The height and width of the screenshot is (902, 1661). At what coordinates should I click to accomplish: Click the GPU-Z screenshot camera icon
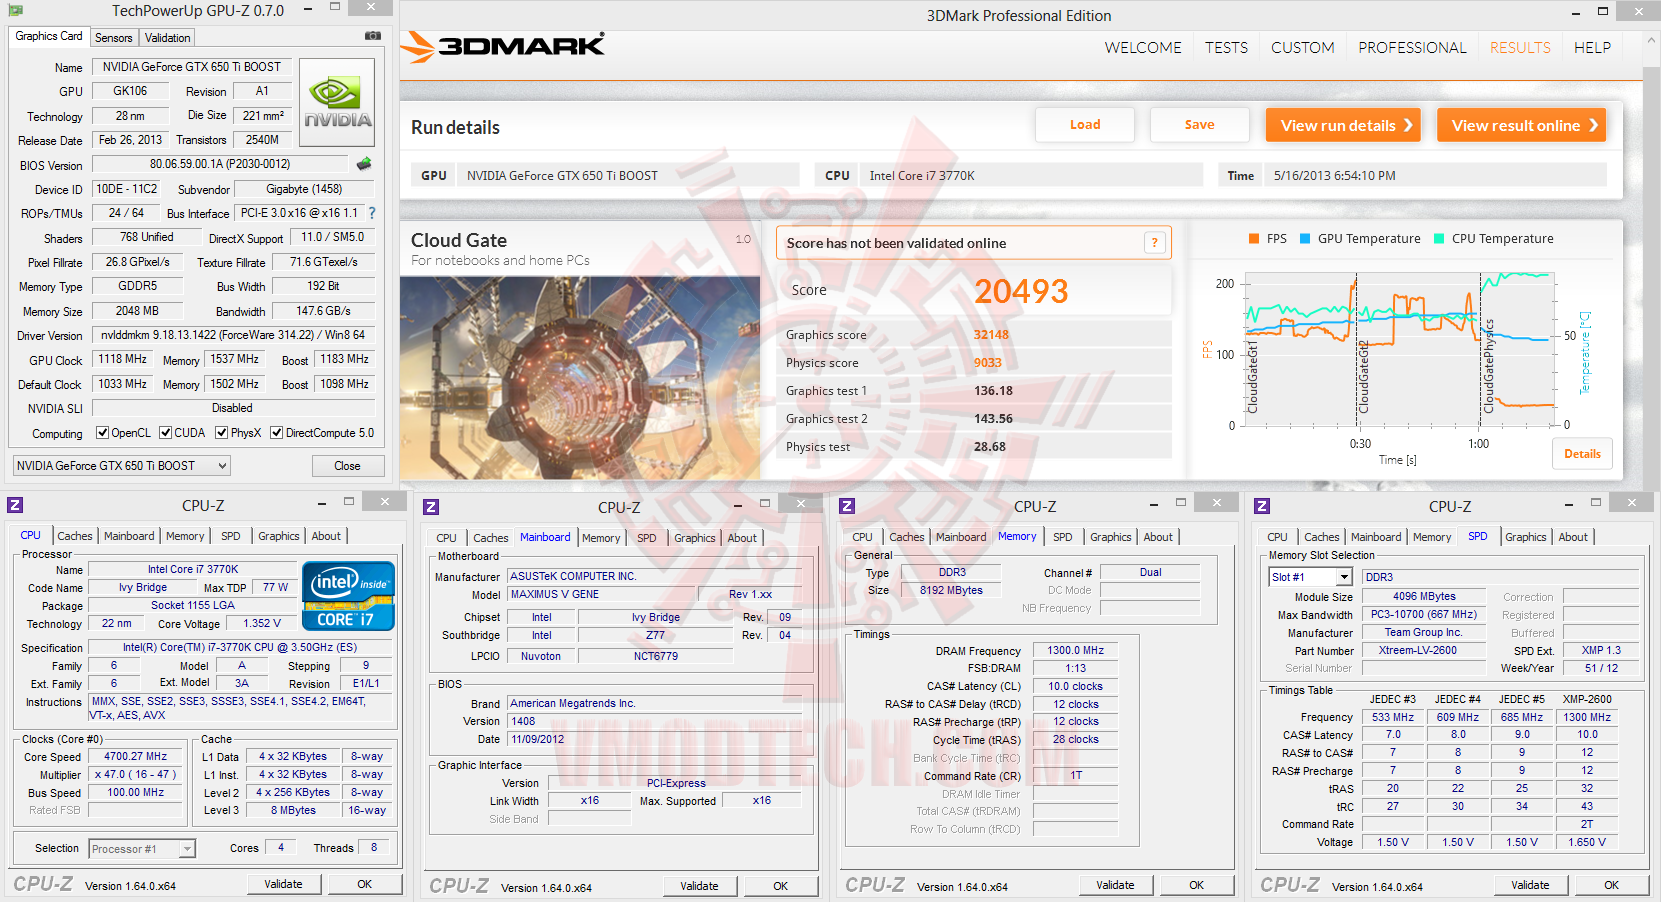coord(373,36)
